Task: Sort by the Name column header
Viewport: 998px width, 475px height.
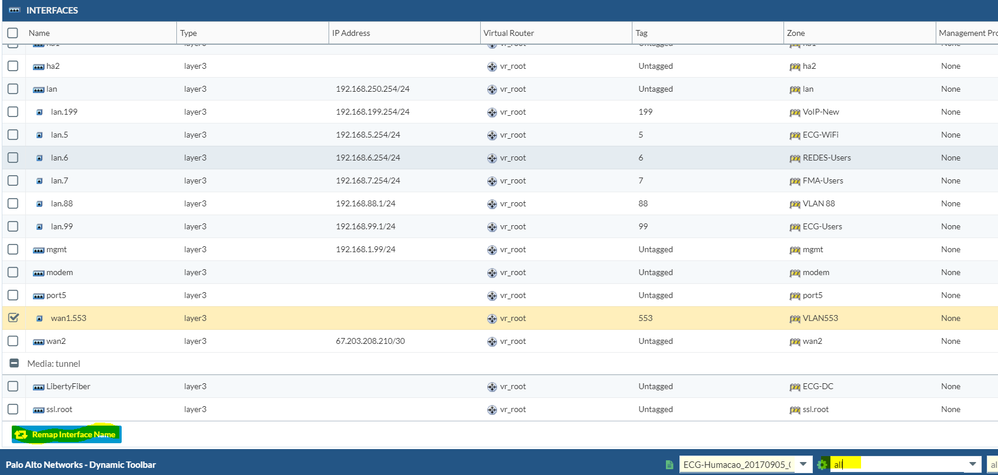Action: point(100,33)
